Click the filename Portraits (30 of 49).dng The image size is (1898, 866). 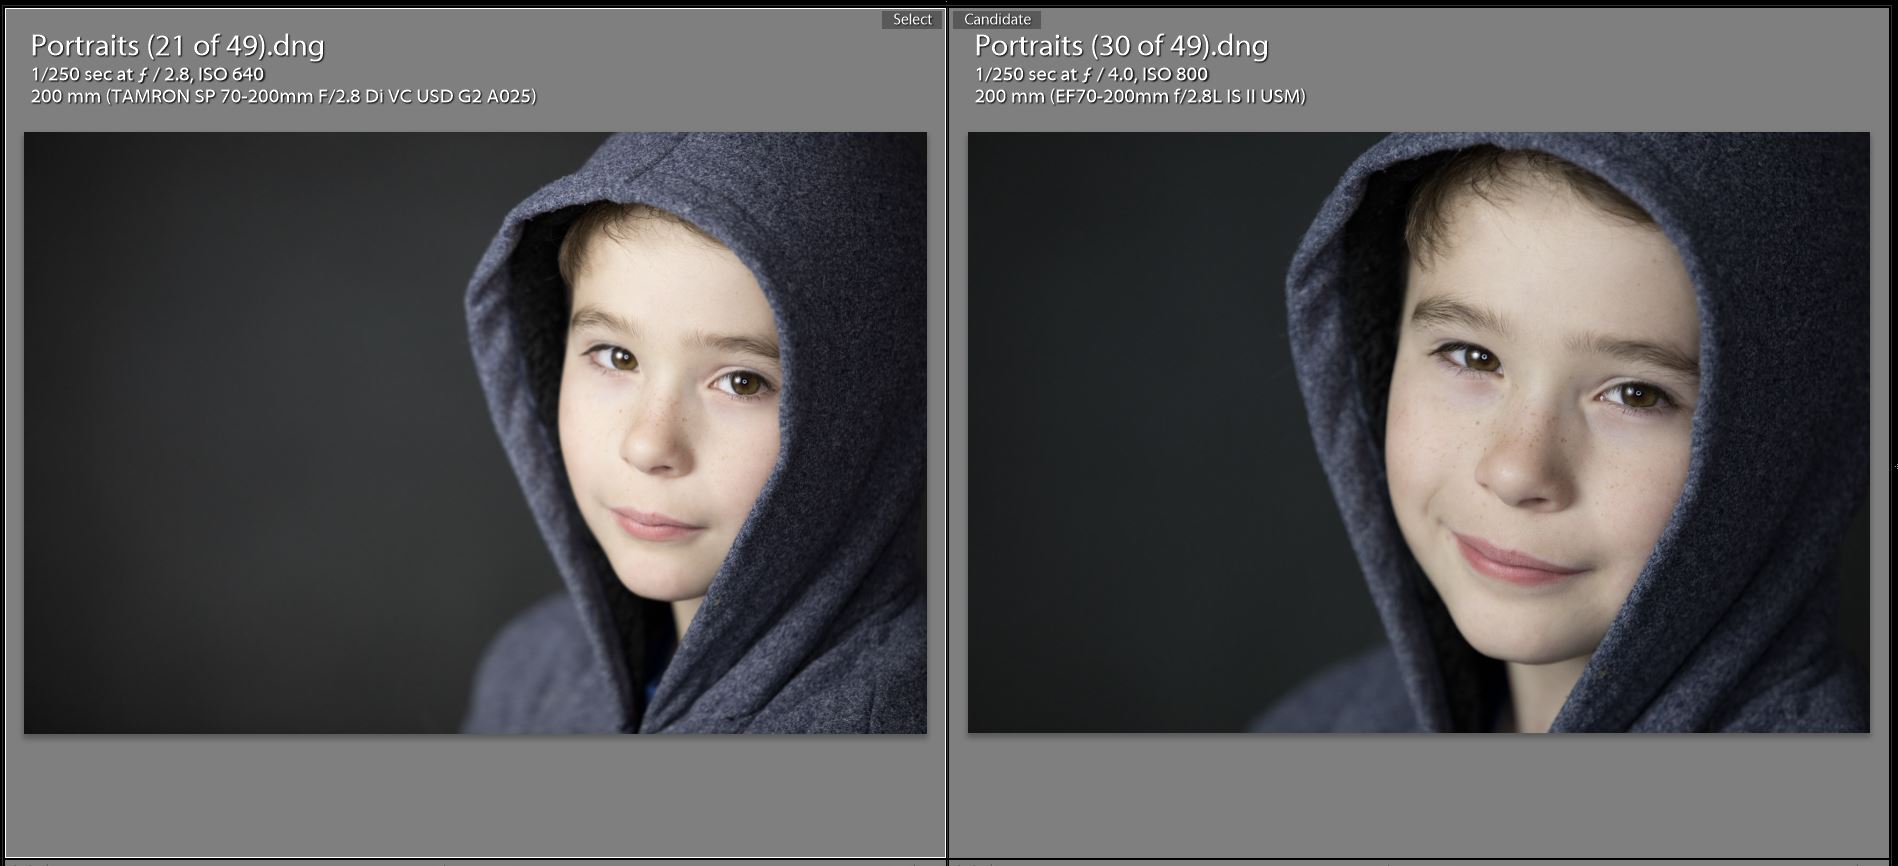[1121, 46]
